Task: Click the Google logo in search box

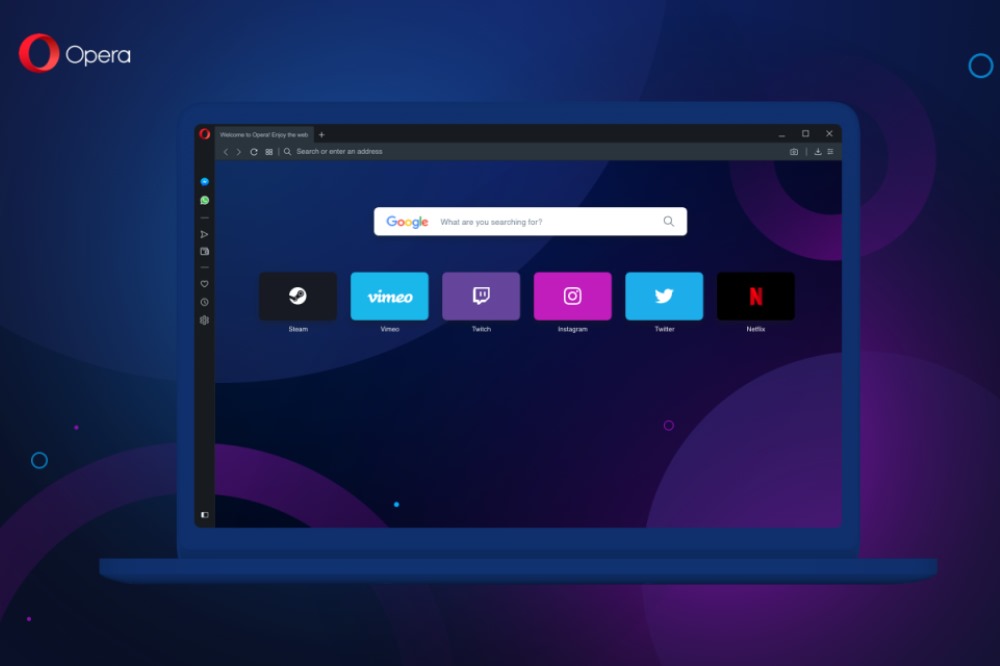Action: pos(407,222)
